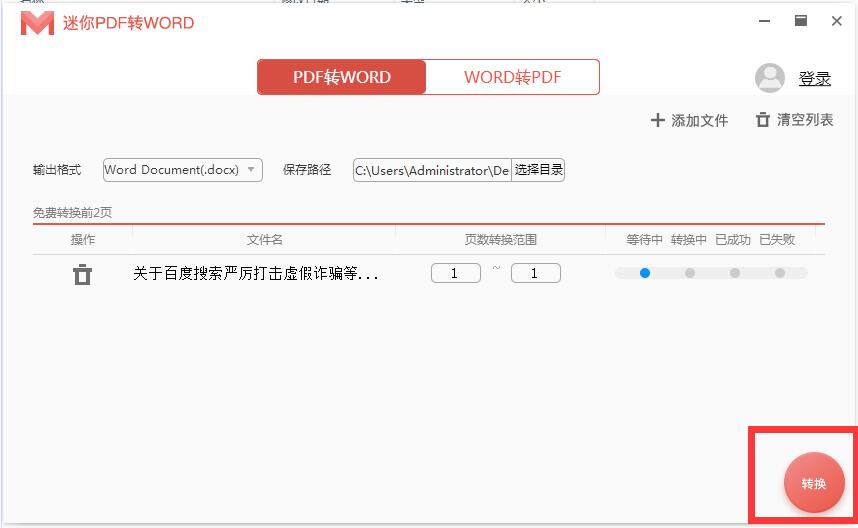
Task: Edit the end page number field
Action: (535, 273)
